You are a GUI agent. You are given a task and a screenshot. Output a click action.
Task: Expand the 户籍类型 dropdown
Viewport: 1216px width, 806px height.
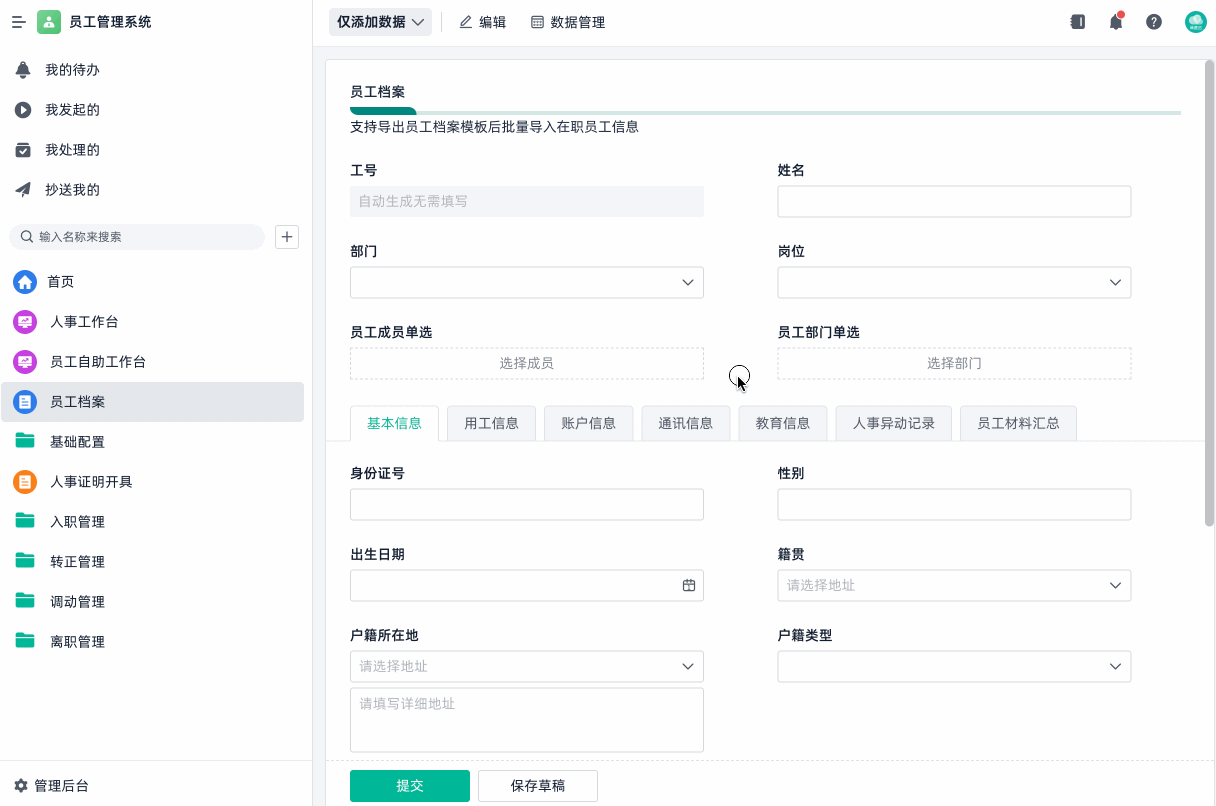[954, 666]
